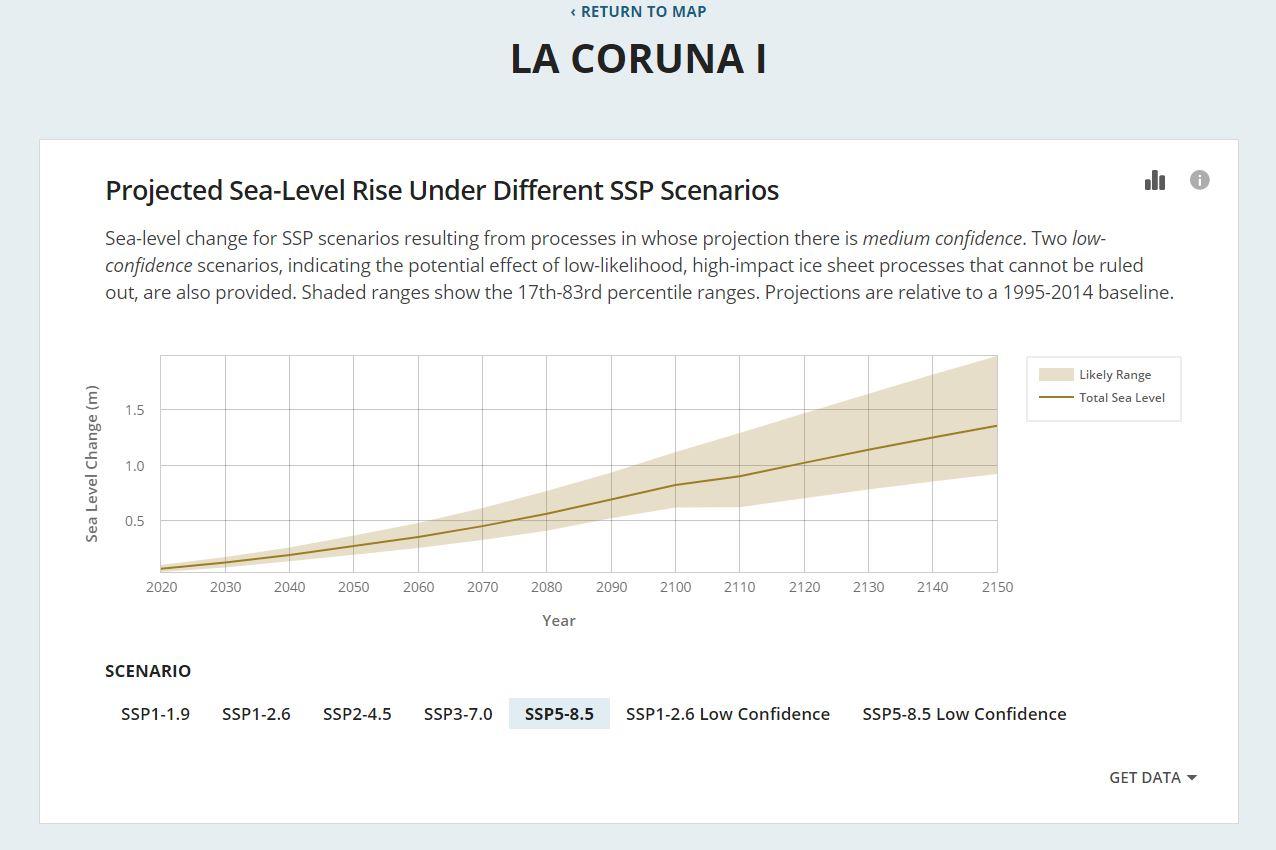
Task: Select the SSP1-2.6 scenario
Action: 256,714
